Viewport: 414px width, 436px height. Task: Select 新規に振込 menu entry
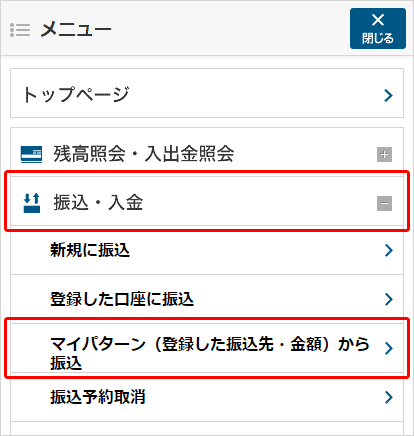click(x=207, y=250)
